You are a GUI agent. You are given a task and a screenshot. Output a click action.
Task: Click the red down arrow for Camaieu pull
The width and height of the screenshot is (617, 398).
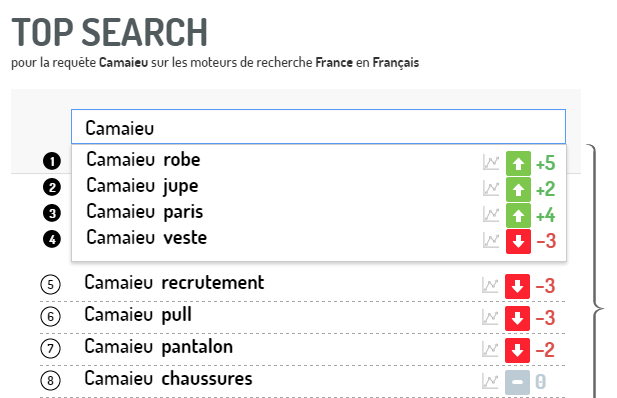tap(517, 318)
